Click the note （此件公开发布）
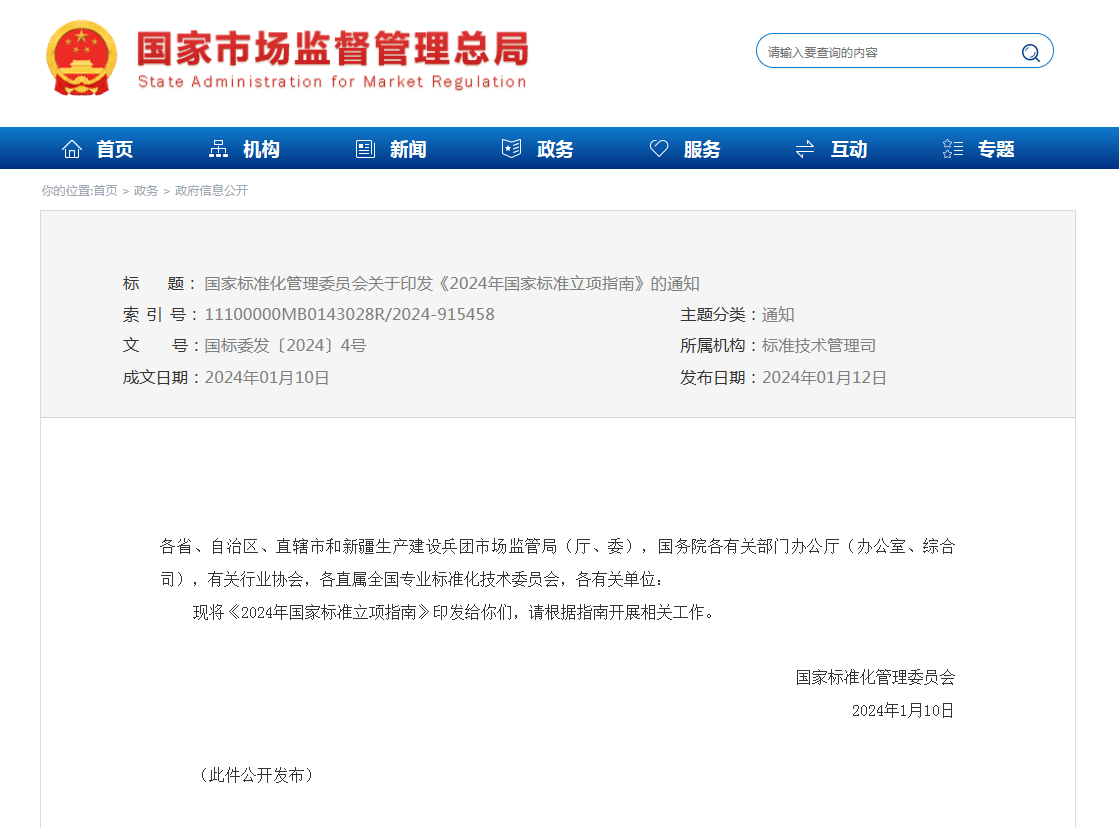This screenshot has width=1119, height=828. click(256, 775)
